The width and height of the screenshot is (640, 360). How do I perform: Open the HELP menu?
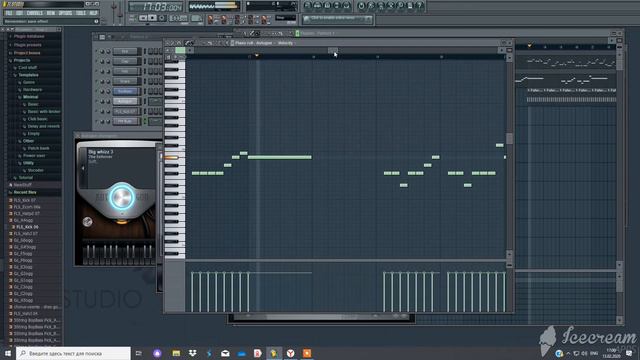(93, 13)
